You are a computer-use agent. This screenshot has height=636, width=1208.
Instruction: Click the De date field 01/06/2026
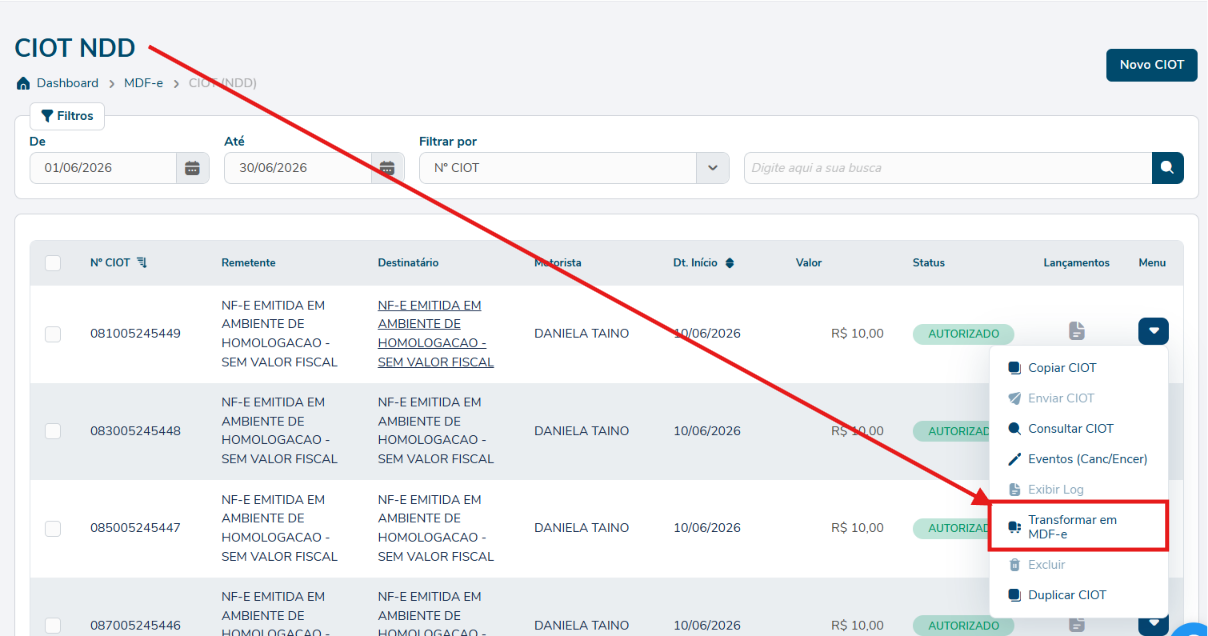(103, 168)
